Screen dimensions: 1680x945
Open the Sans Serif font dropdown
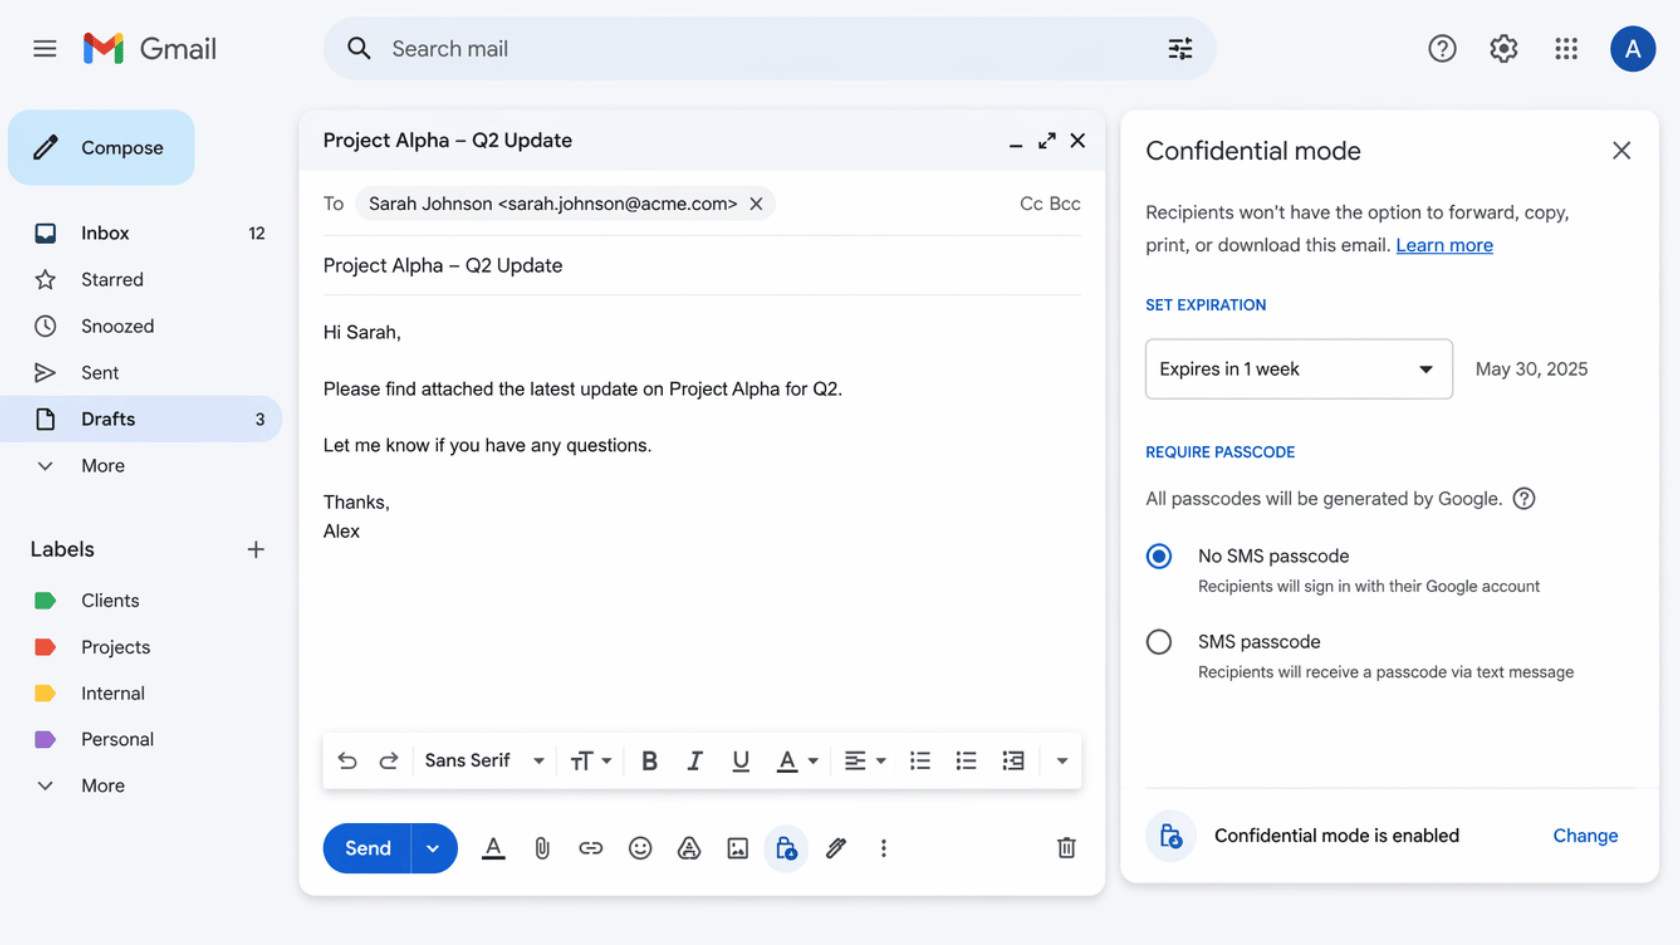(x=484, y=761)
